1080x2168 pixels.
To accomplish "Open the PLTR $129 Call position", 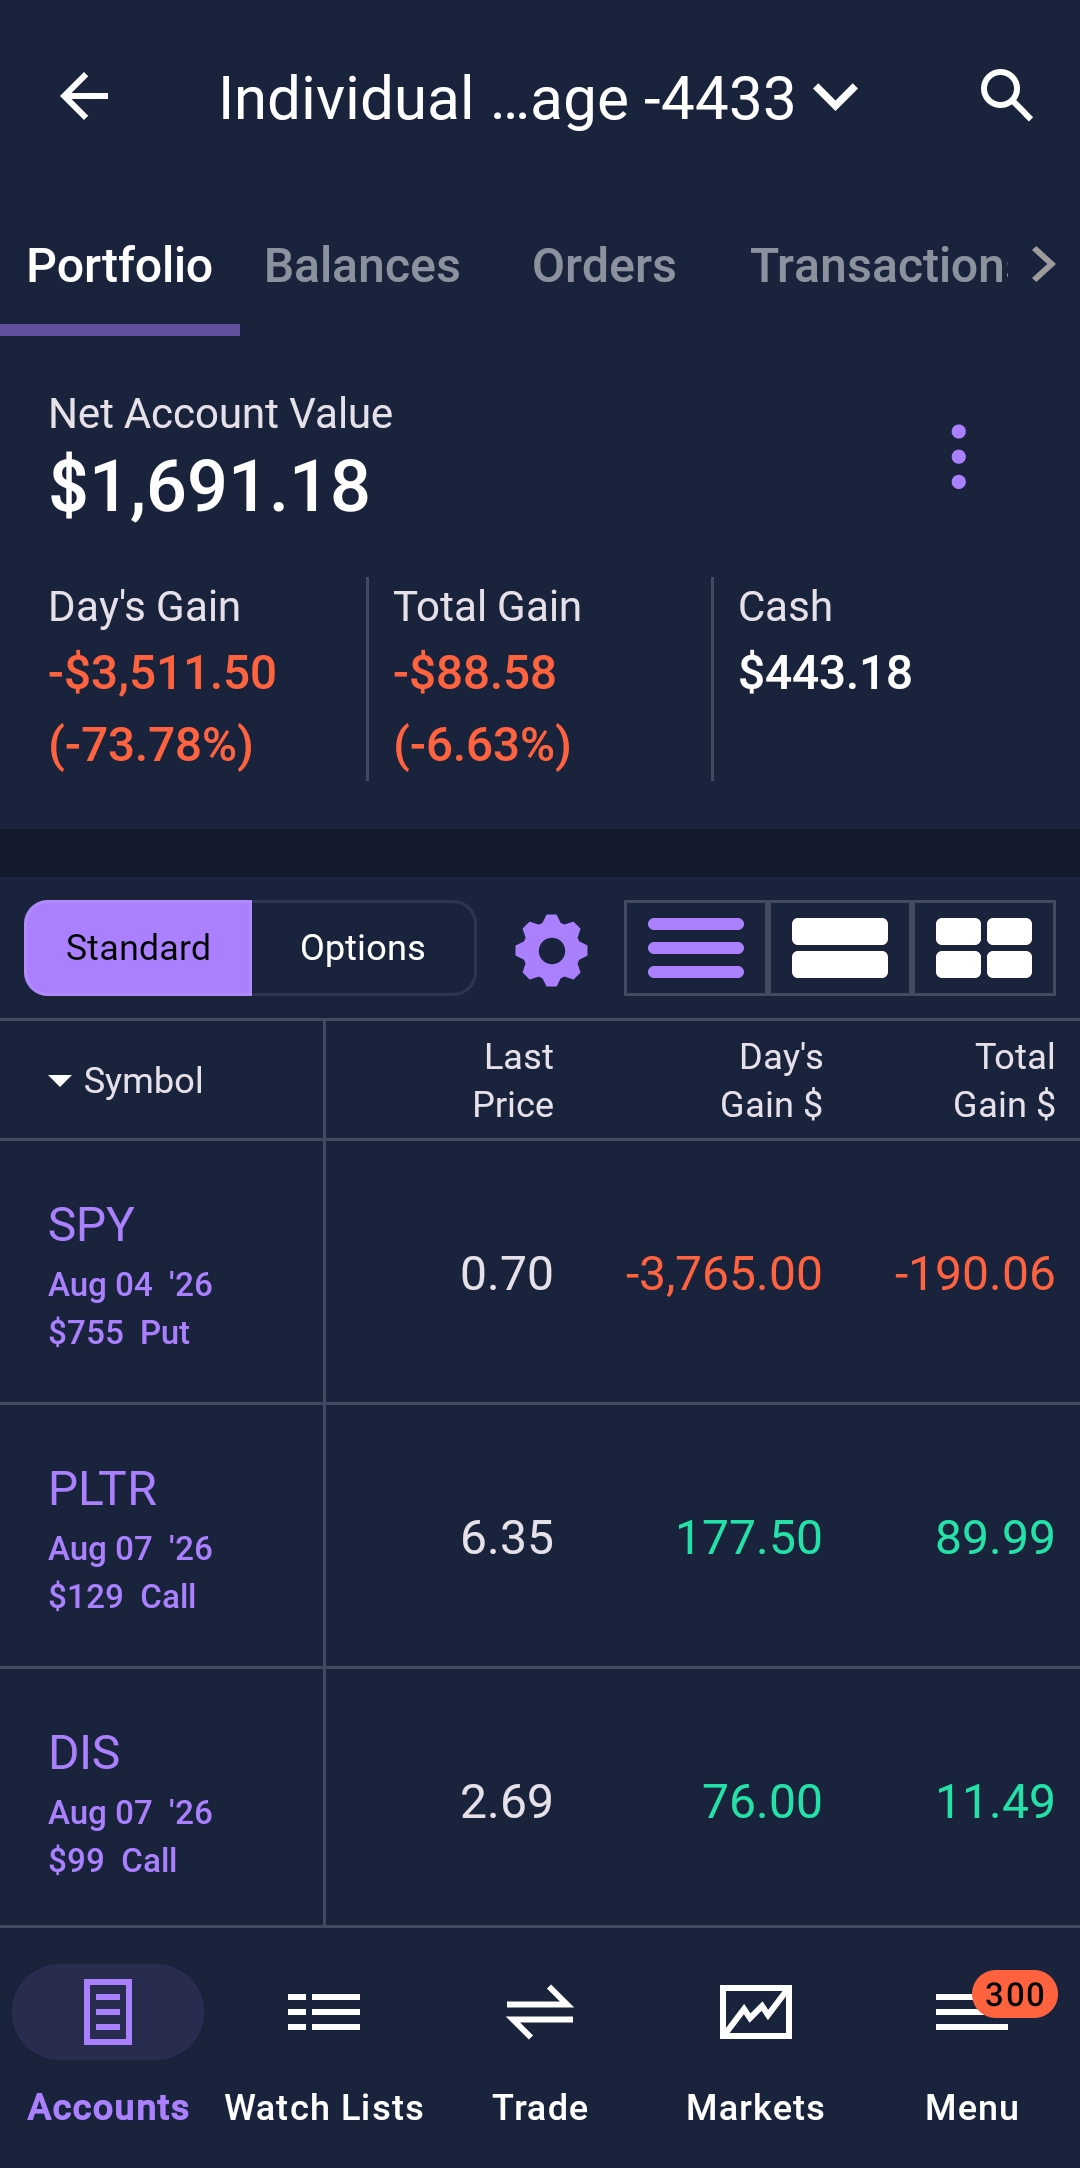I will pos(540,1536).
